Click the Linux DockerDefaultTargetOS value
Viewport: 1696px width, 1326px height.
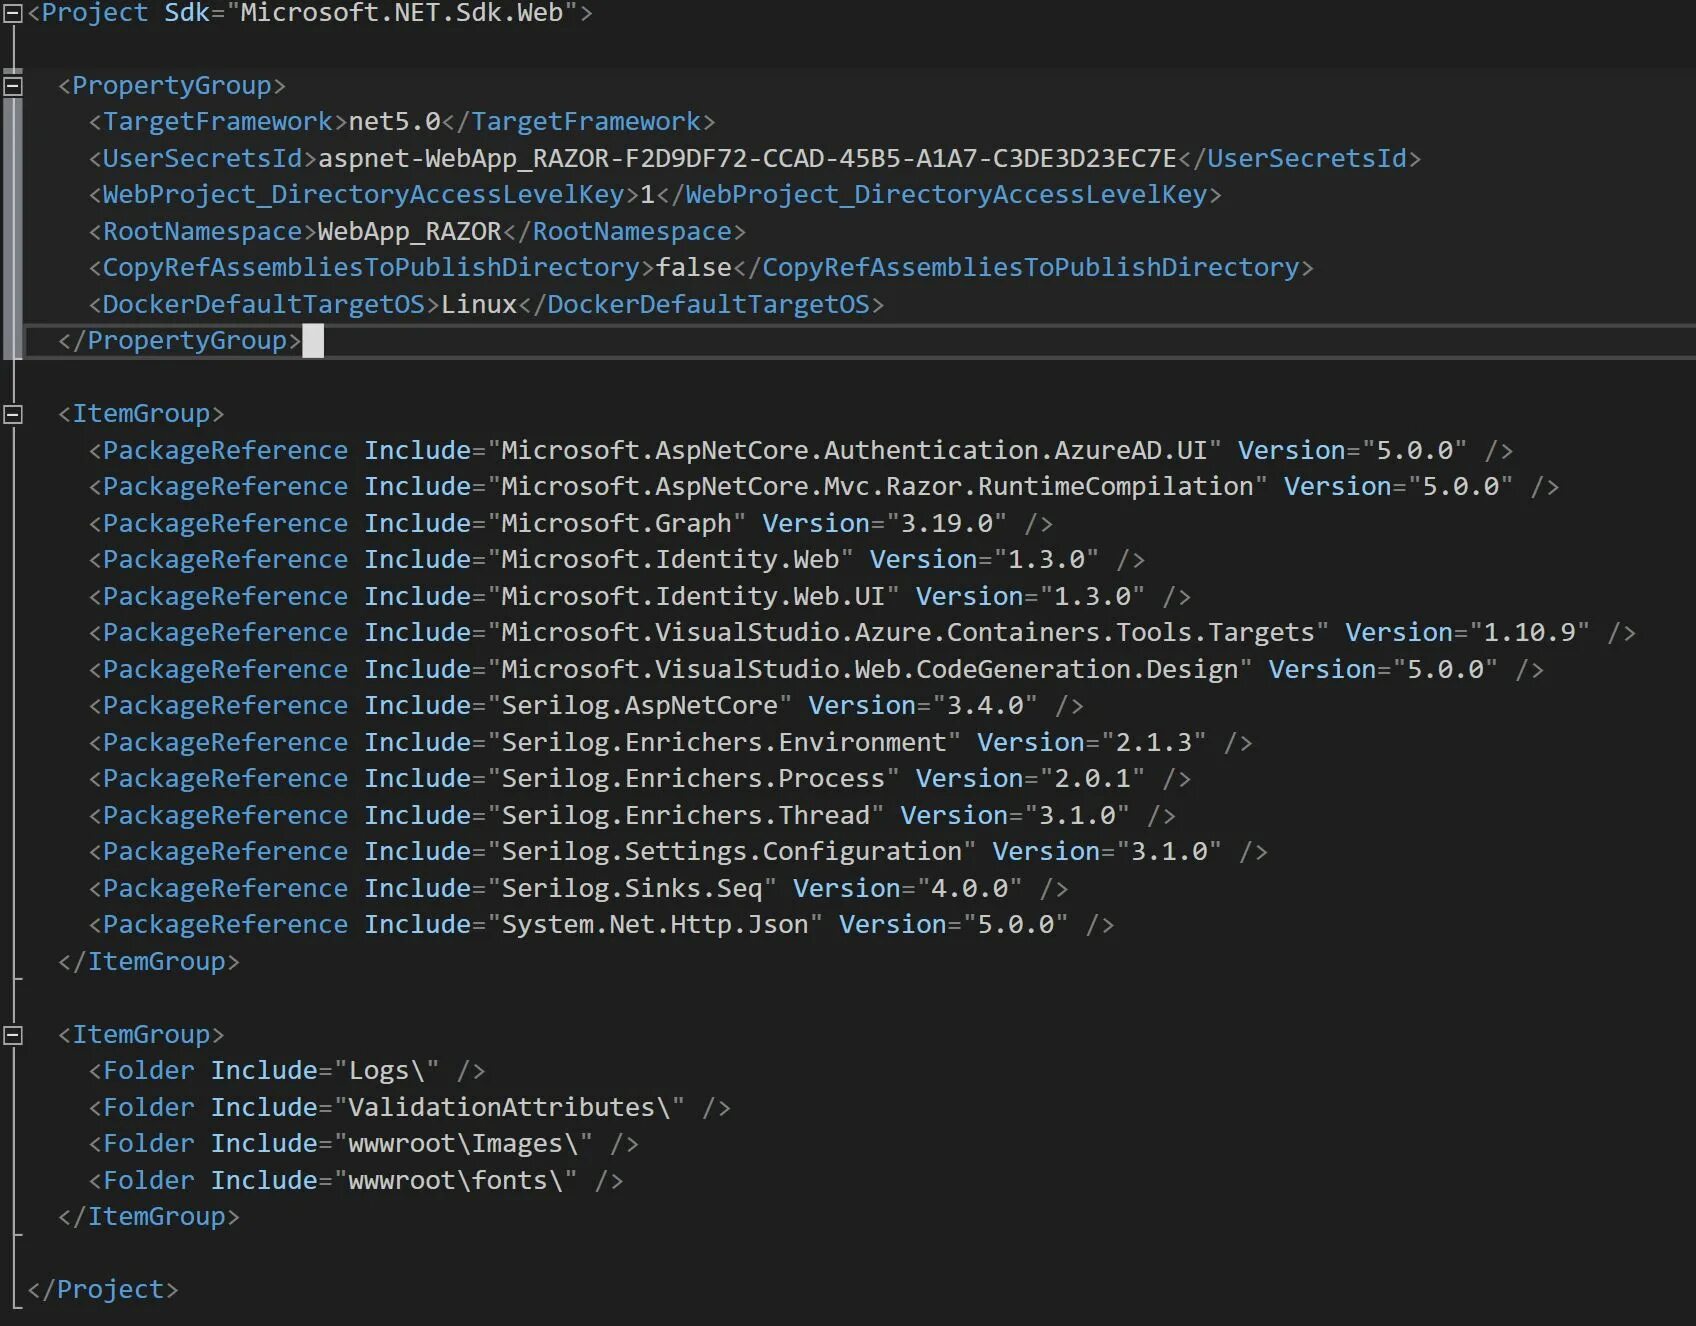point(479,304)
